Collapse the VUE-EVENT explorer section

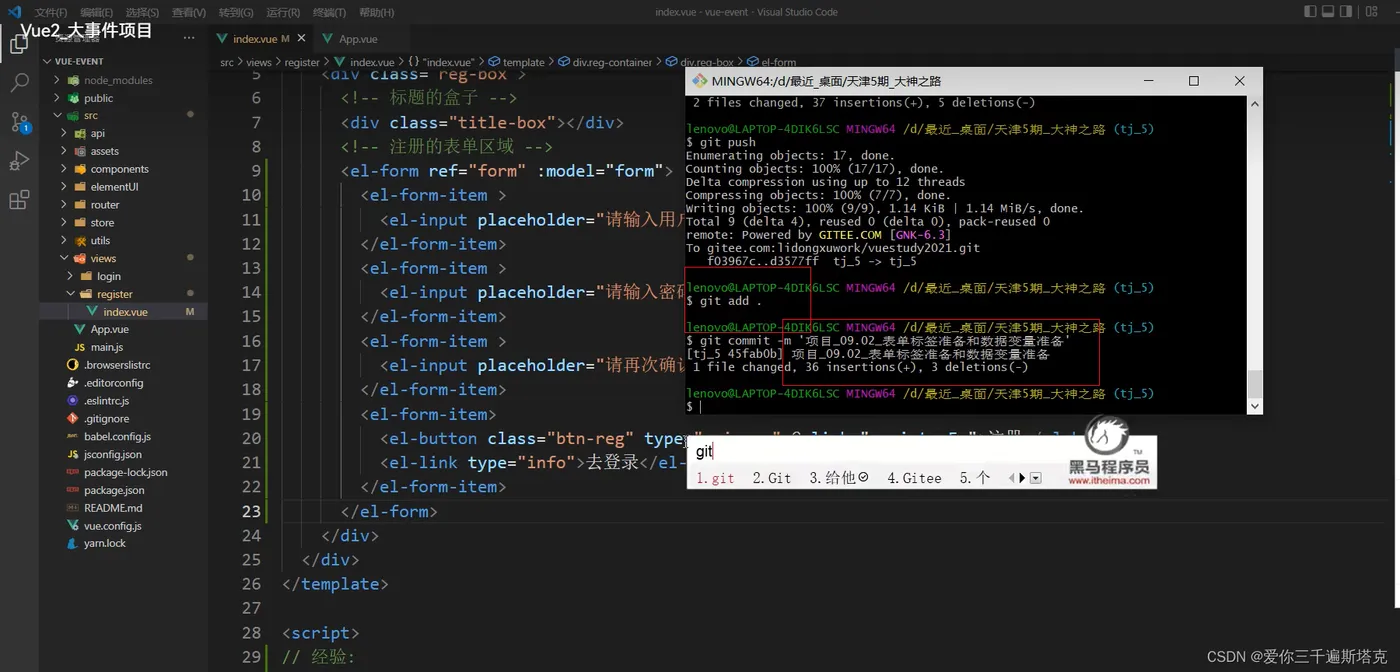click(47, 61)
